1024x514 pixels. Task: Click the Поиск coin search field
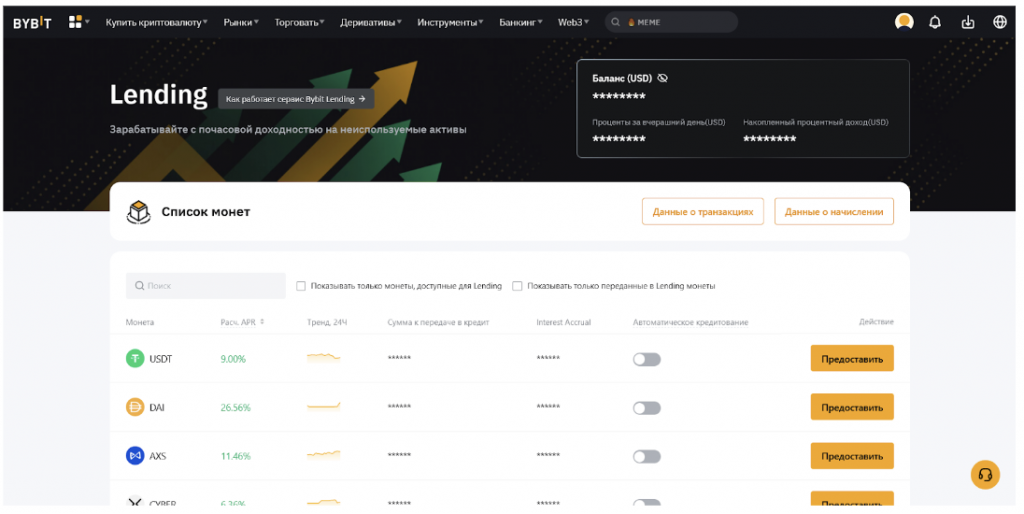pyautogui.click(x=205, y=286)
